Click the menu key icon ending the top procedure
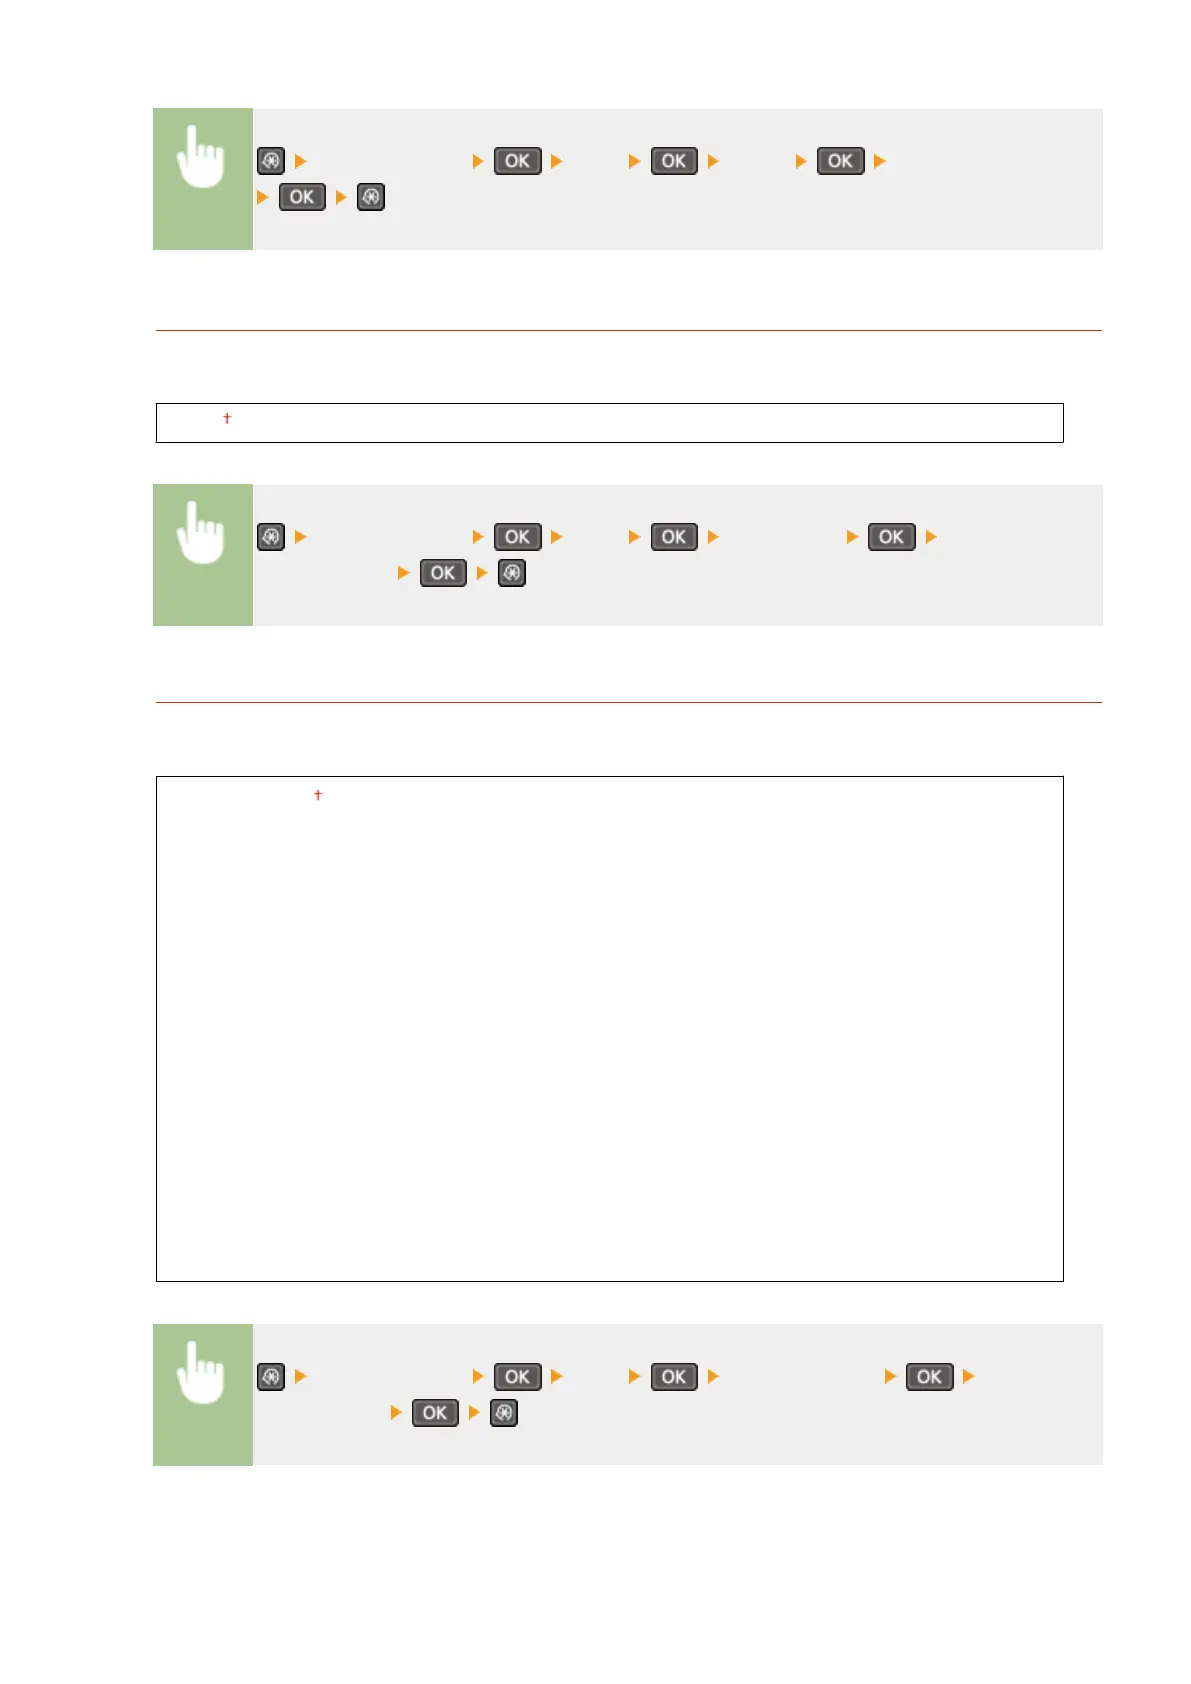The image size is (1191, 1684). [x=371, y=197]
